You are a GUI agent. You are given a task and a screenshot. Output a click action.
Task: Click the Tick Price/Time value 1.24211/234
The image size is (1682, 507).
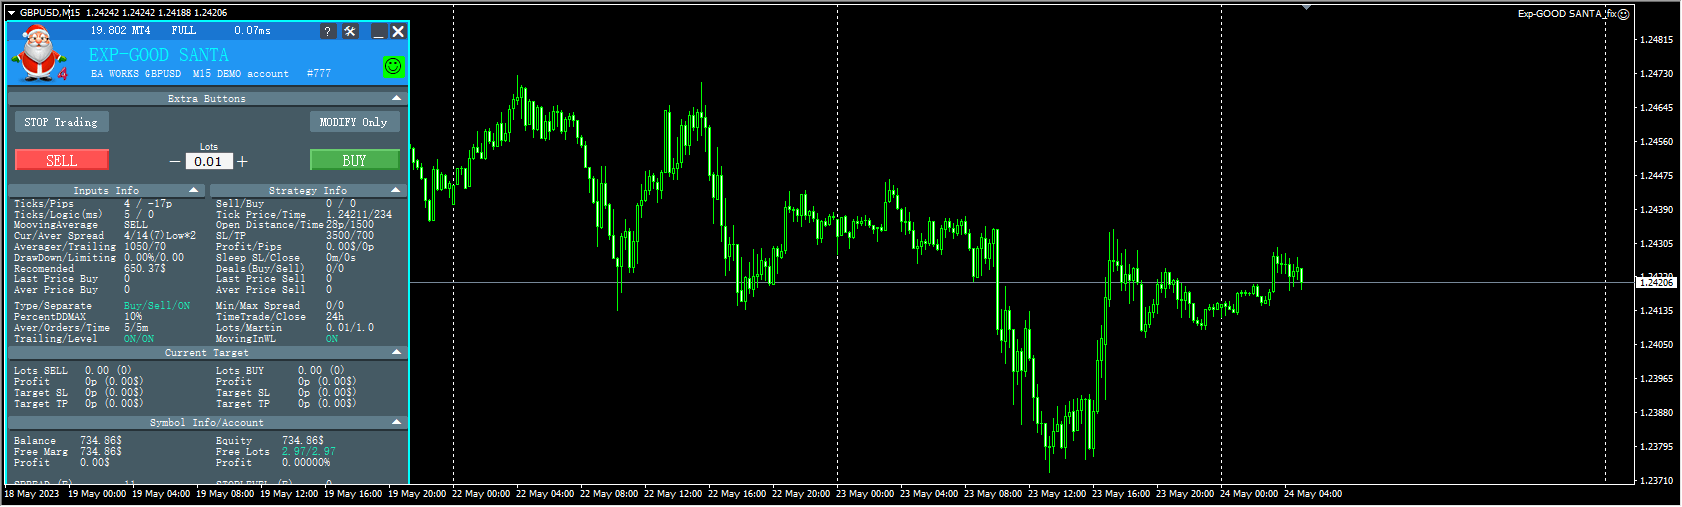(359, 215)
